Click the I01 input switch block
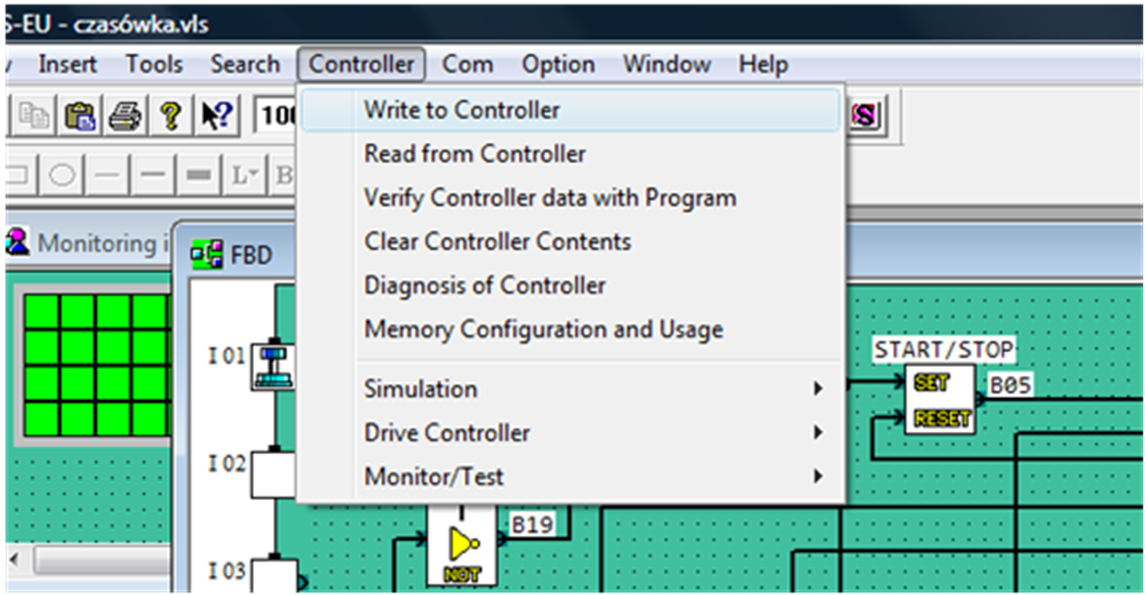1145x595 pixels. coord(273,365)
